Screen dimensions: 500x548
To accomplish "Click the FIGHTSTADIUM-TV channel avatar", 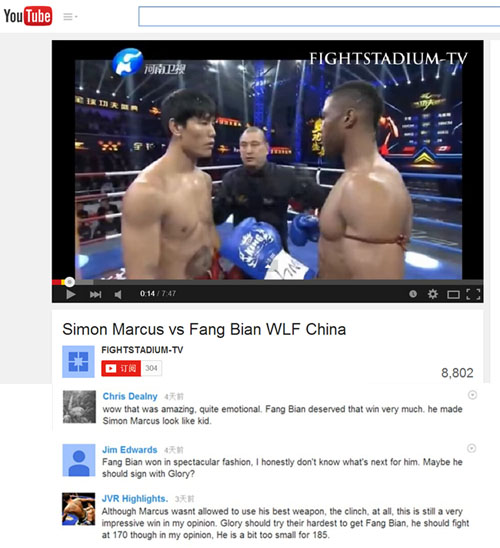I will [x=78, y=362].
